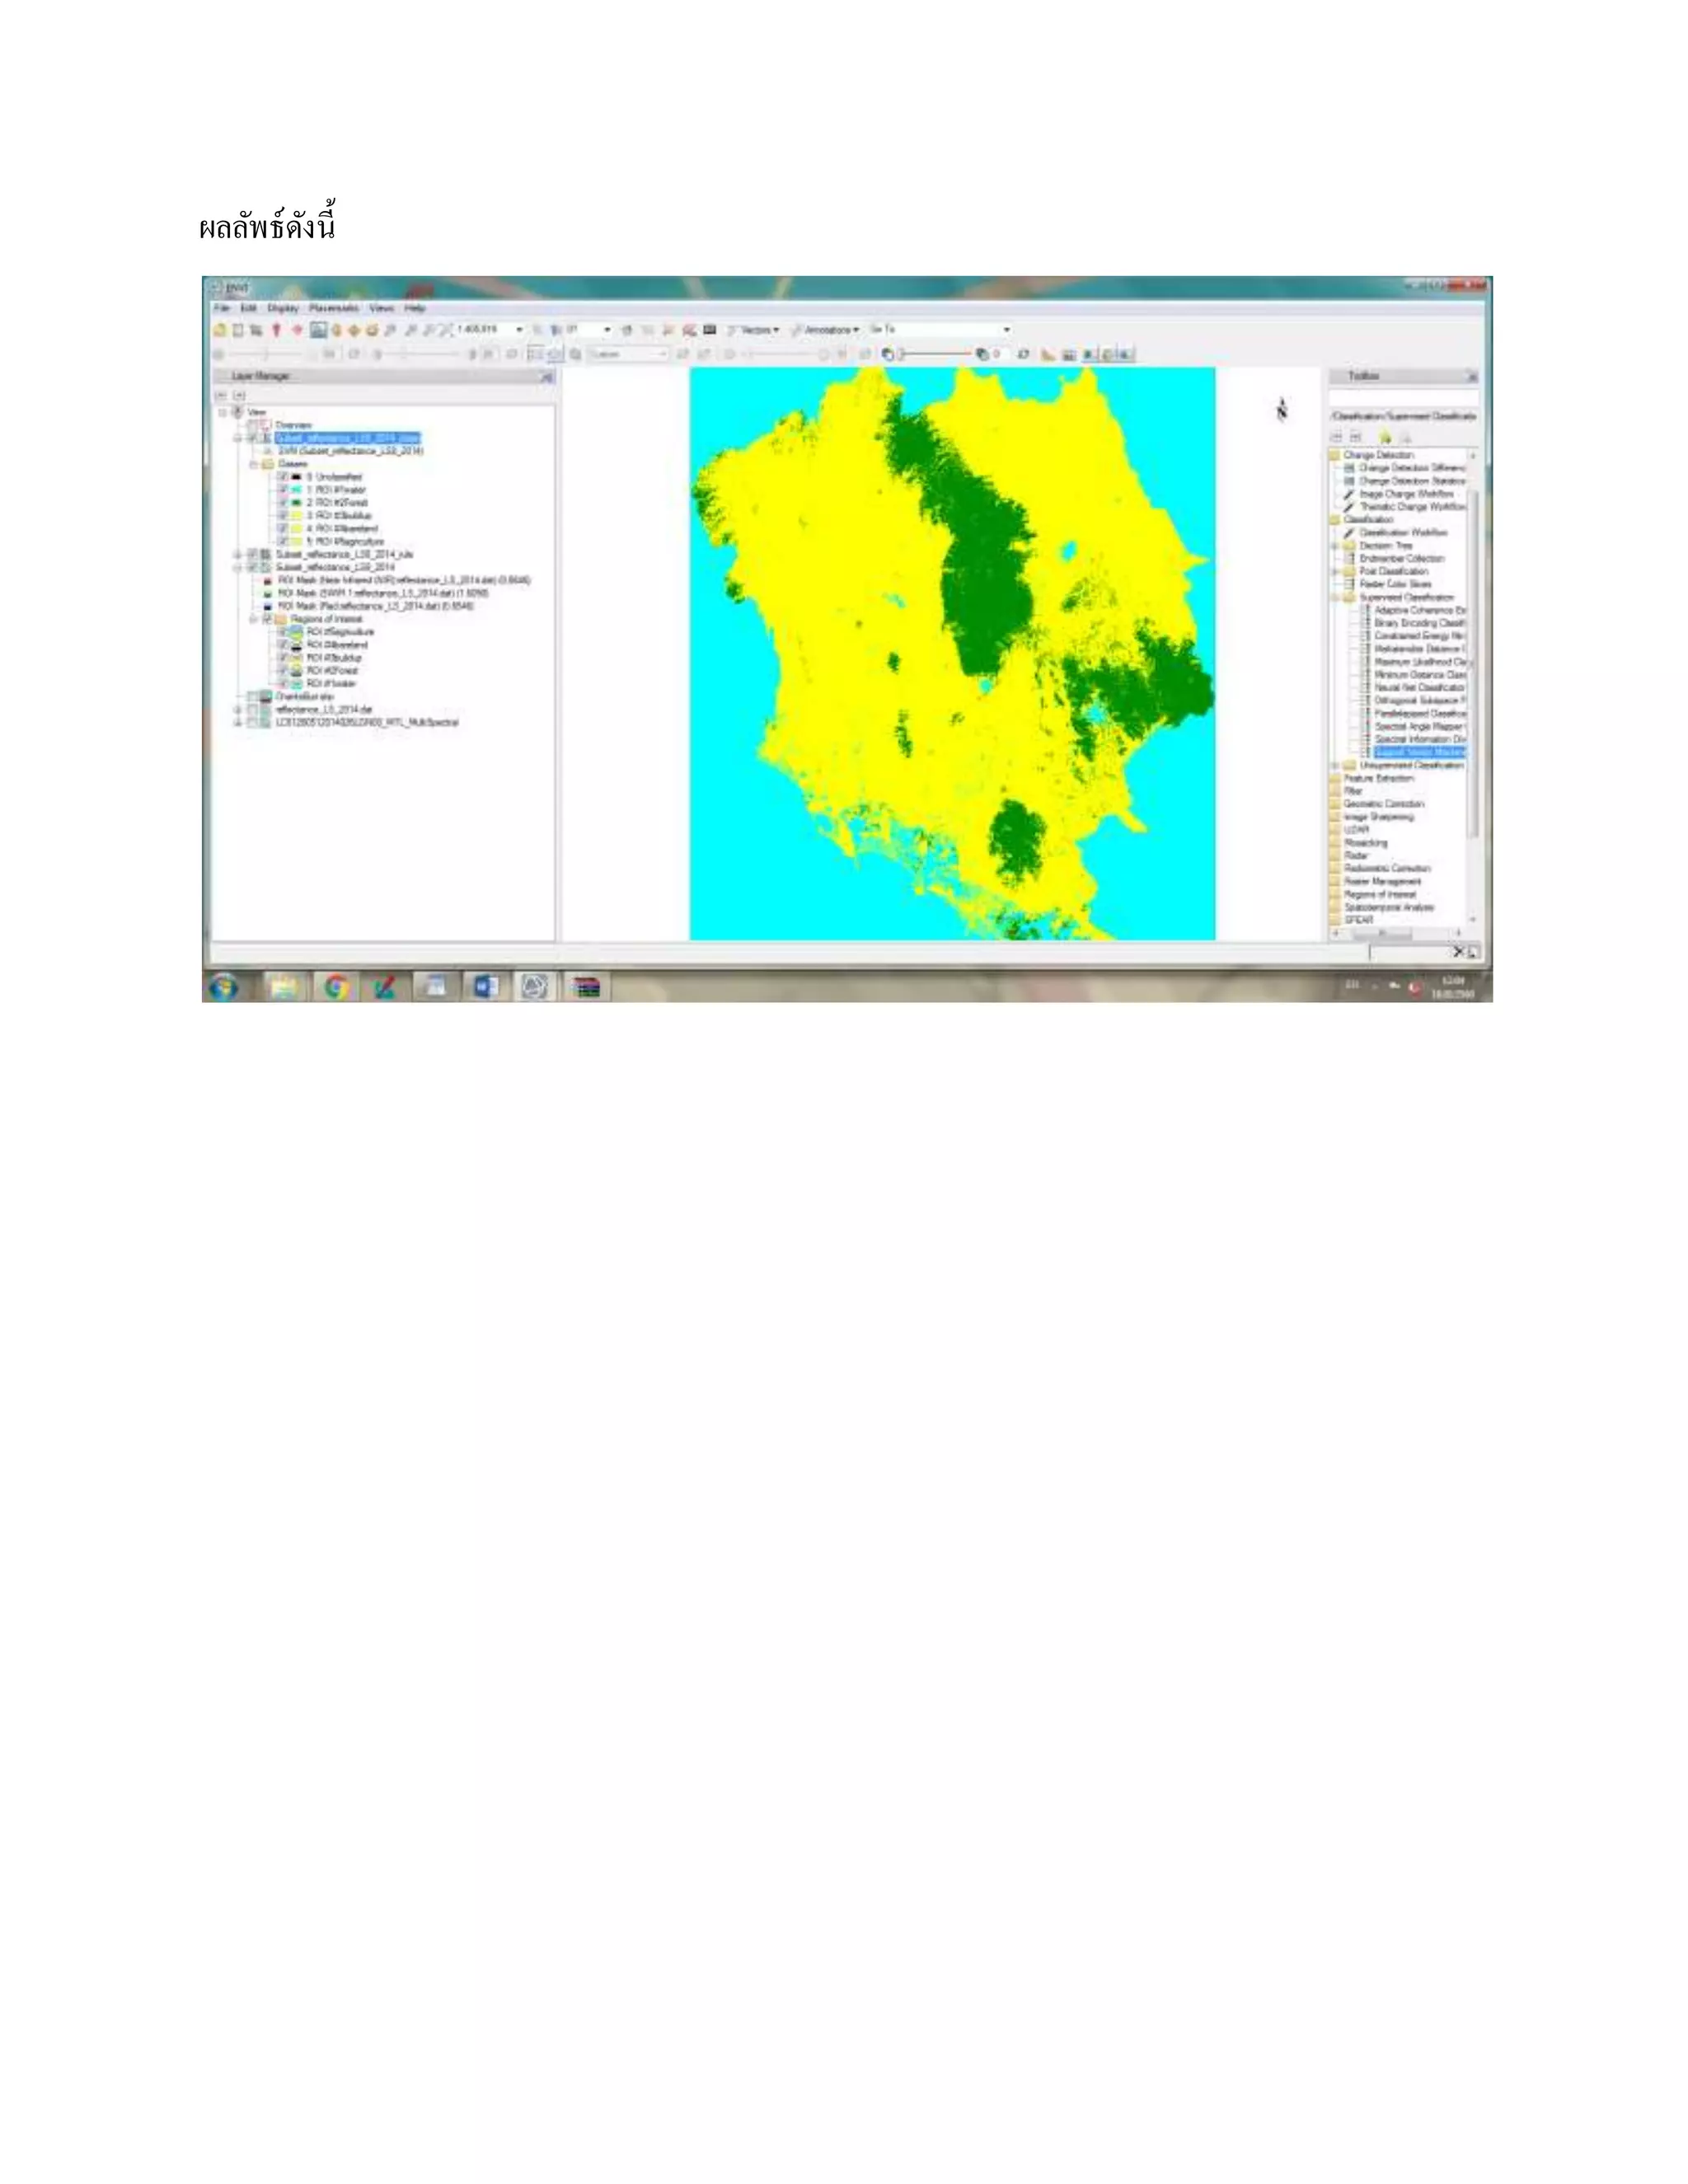Viewport: 1688px width, 2184px height.
Task: Click Image Change Workflow tool icon
Action: point(1349,494)
